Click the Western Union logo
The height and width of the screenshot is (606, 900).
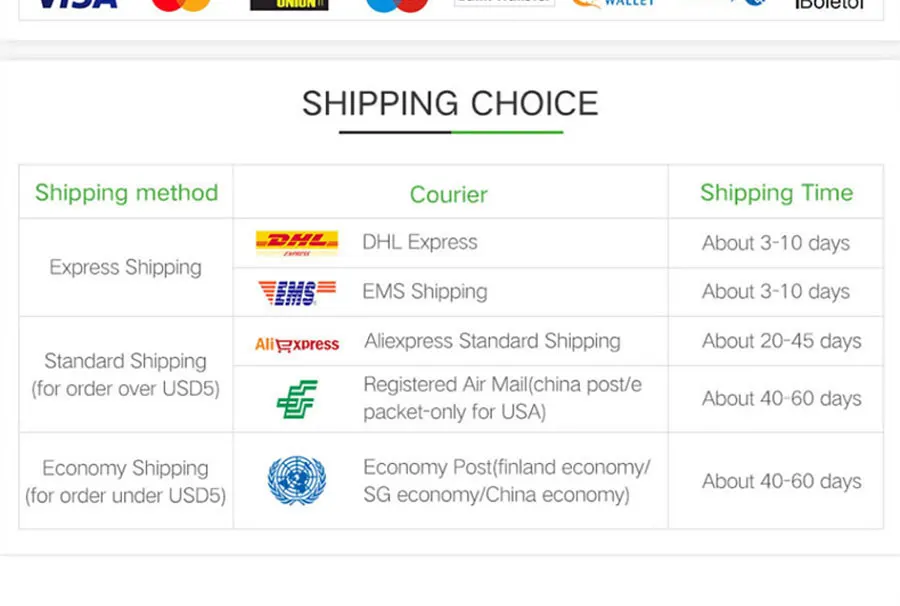tap(289, 5)
